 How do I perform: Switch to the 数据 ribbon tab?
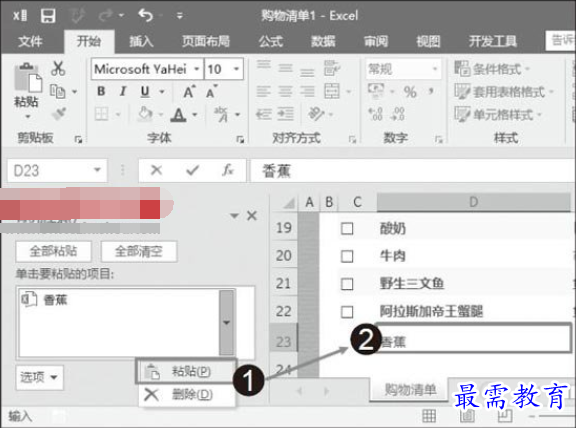click(x=323, y=41)
